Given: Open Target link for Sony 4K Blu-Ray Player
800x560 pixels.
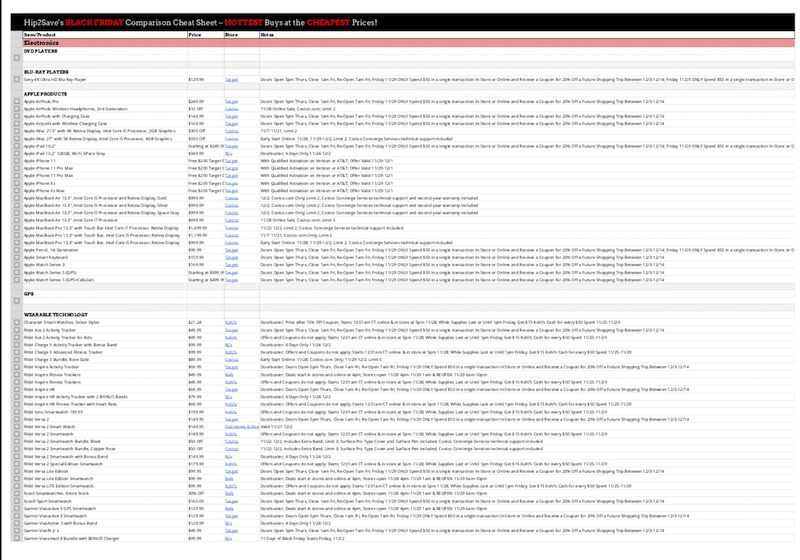Looking at the screenshot, I should [x=231, y=80].
